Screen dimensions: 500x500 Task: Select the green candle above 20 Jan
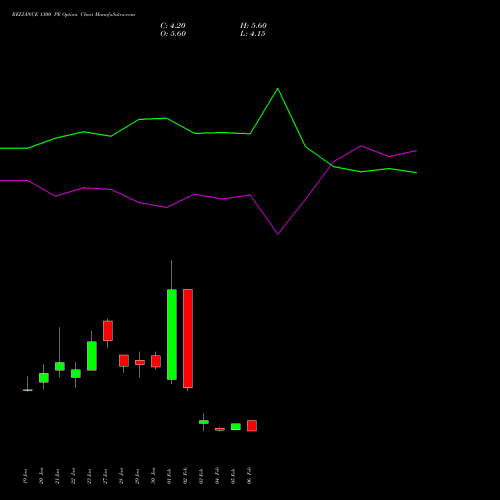[x=44, y=378]
